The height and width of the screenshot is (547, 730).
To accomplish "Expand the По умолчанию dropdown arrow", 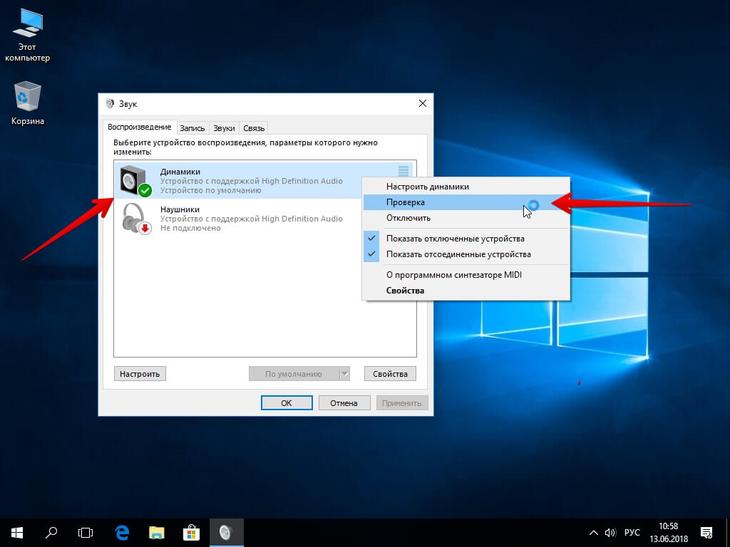I will click(x=344, y=373).
